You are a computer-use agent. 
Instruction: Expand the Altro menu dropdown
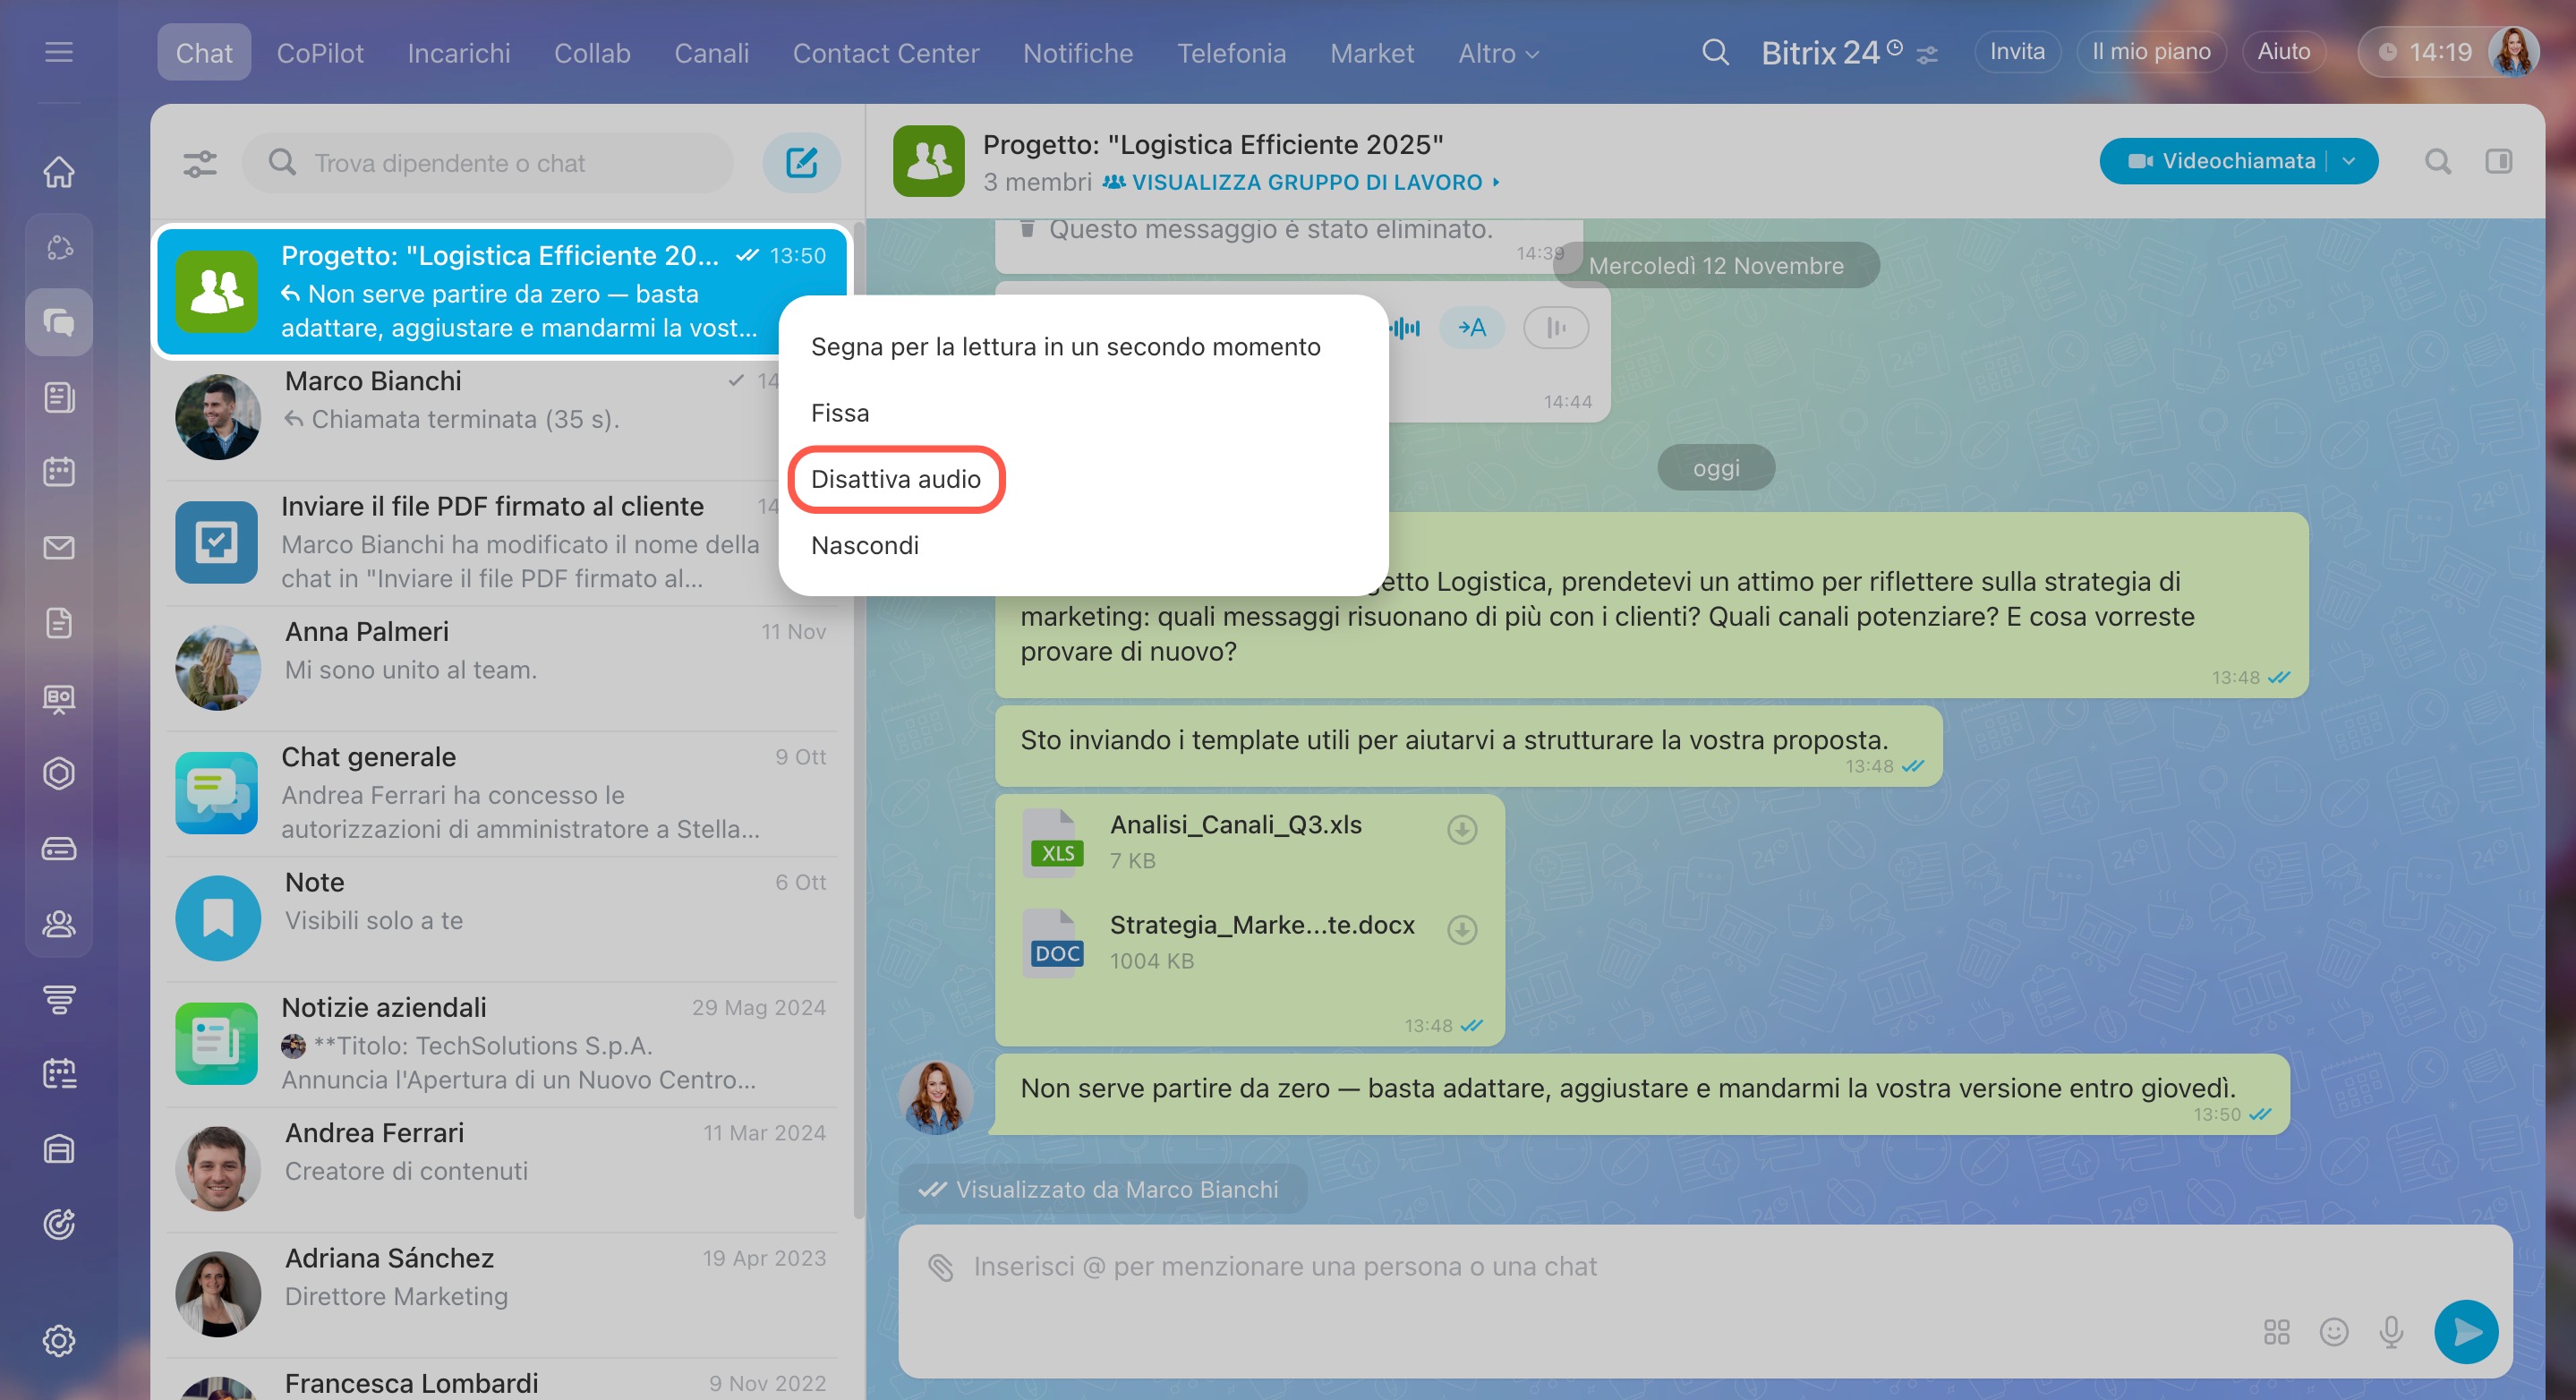(1497, 53)
